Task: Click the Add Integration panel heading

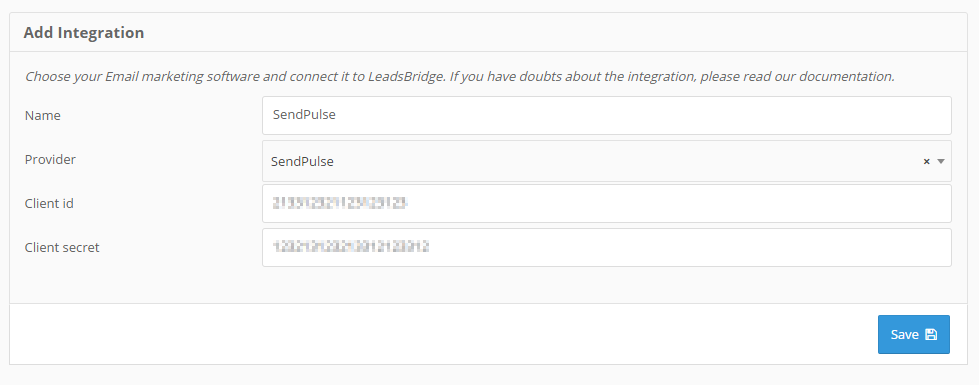Action: [x=84, y=32]
